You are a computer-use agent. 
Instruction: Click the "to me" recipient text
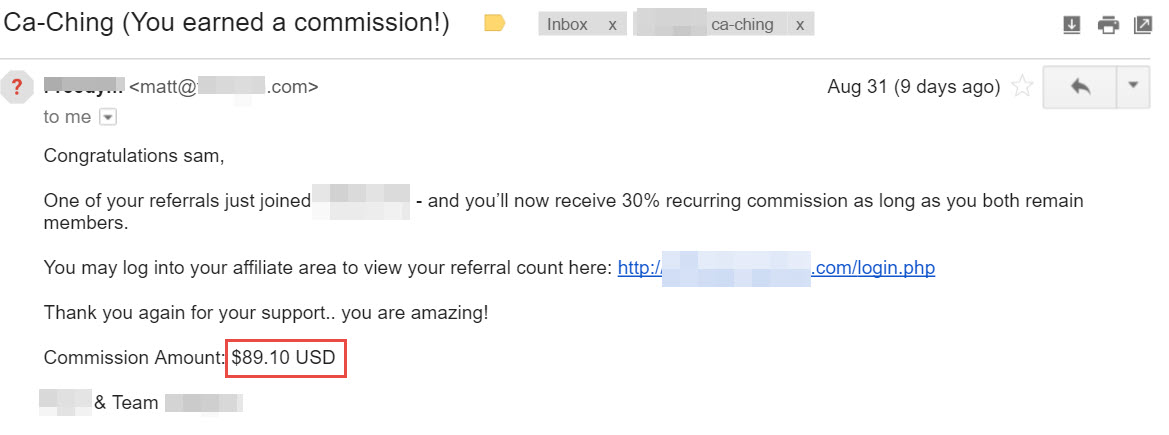67,117
